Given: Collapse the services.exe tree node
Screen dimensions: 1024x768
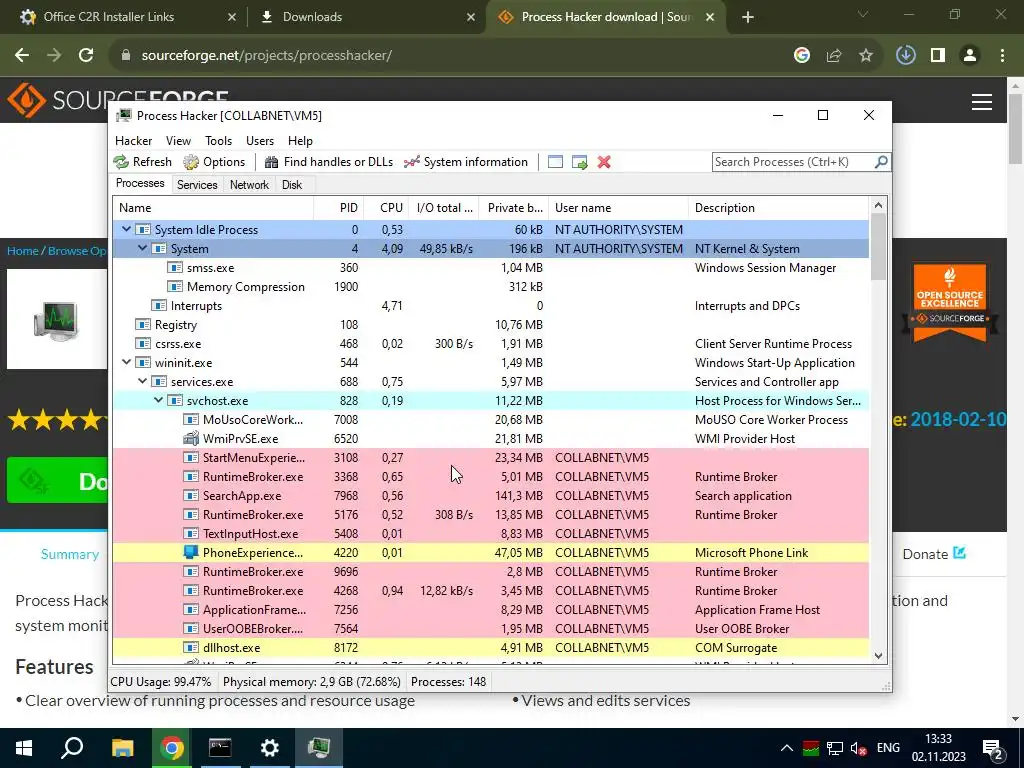Looking at the screenshot, I should [142, 381].
